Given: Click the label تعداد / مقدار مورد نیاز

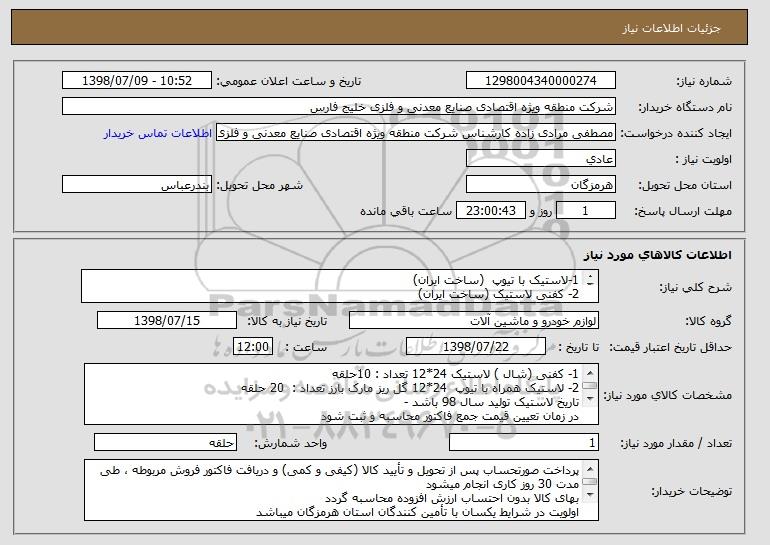Looking at the screenshot, I should [x=676, y=443].
